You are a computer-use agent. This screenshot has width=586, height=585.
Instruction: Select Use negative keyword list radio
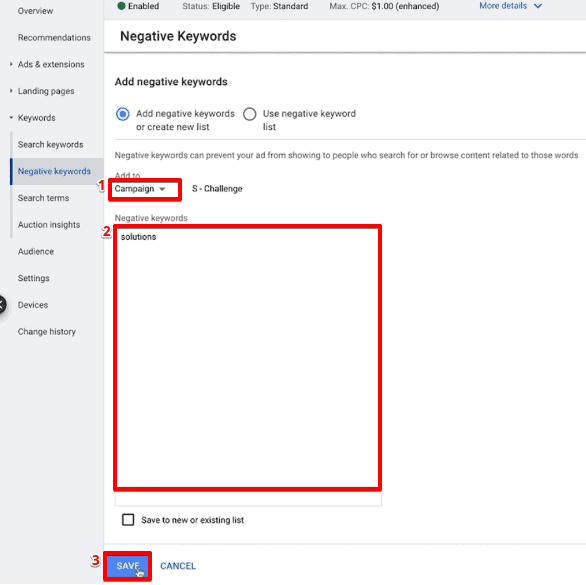tap(250, 114)
